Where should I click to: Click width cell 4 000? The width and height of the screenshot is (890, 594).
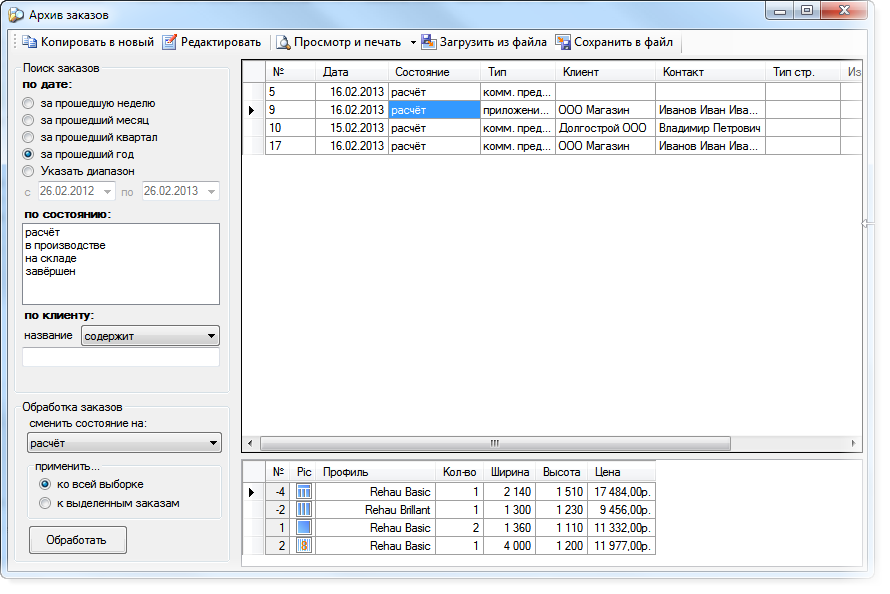509,546
